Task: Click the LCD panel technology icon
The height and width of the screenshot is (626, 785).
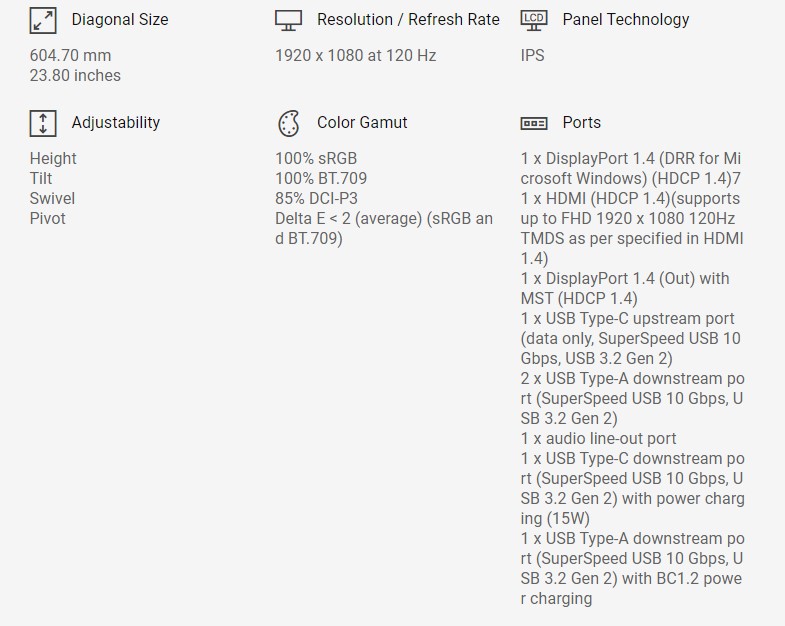Action: click(x=534, y=19)
